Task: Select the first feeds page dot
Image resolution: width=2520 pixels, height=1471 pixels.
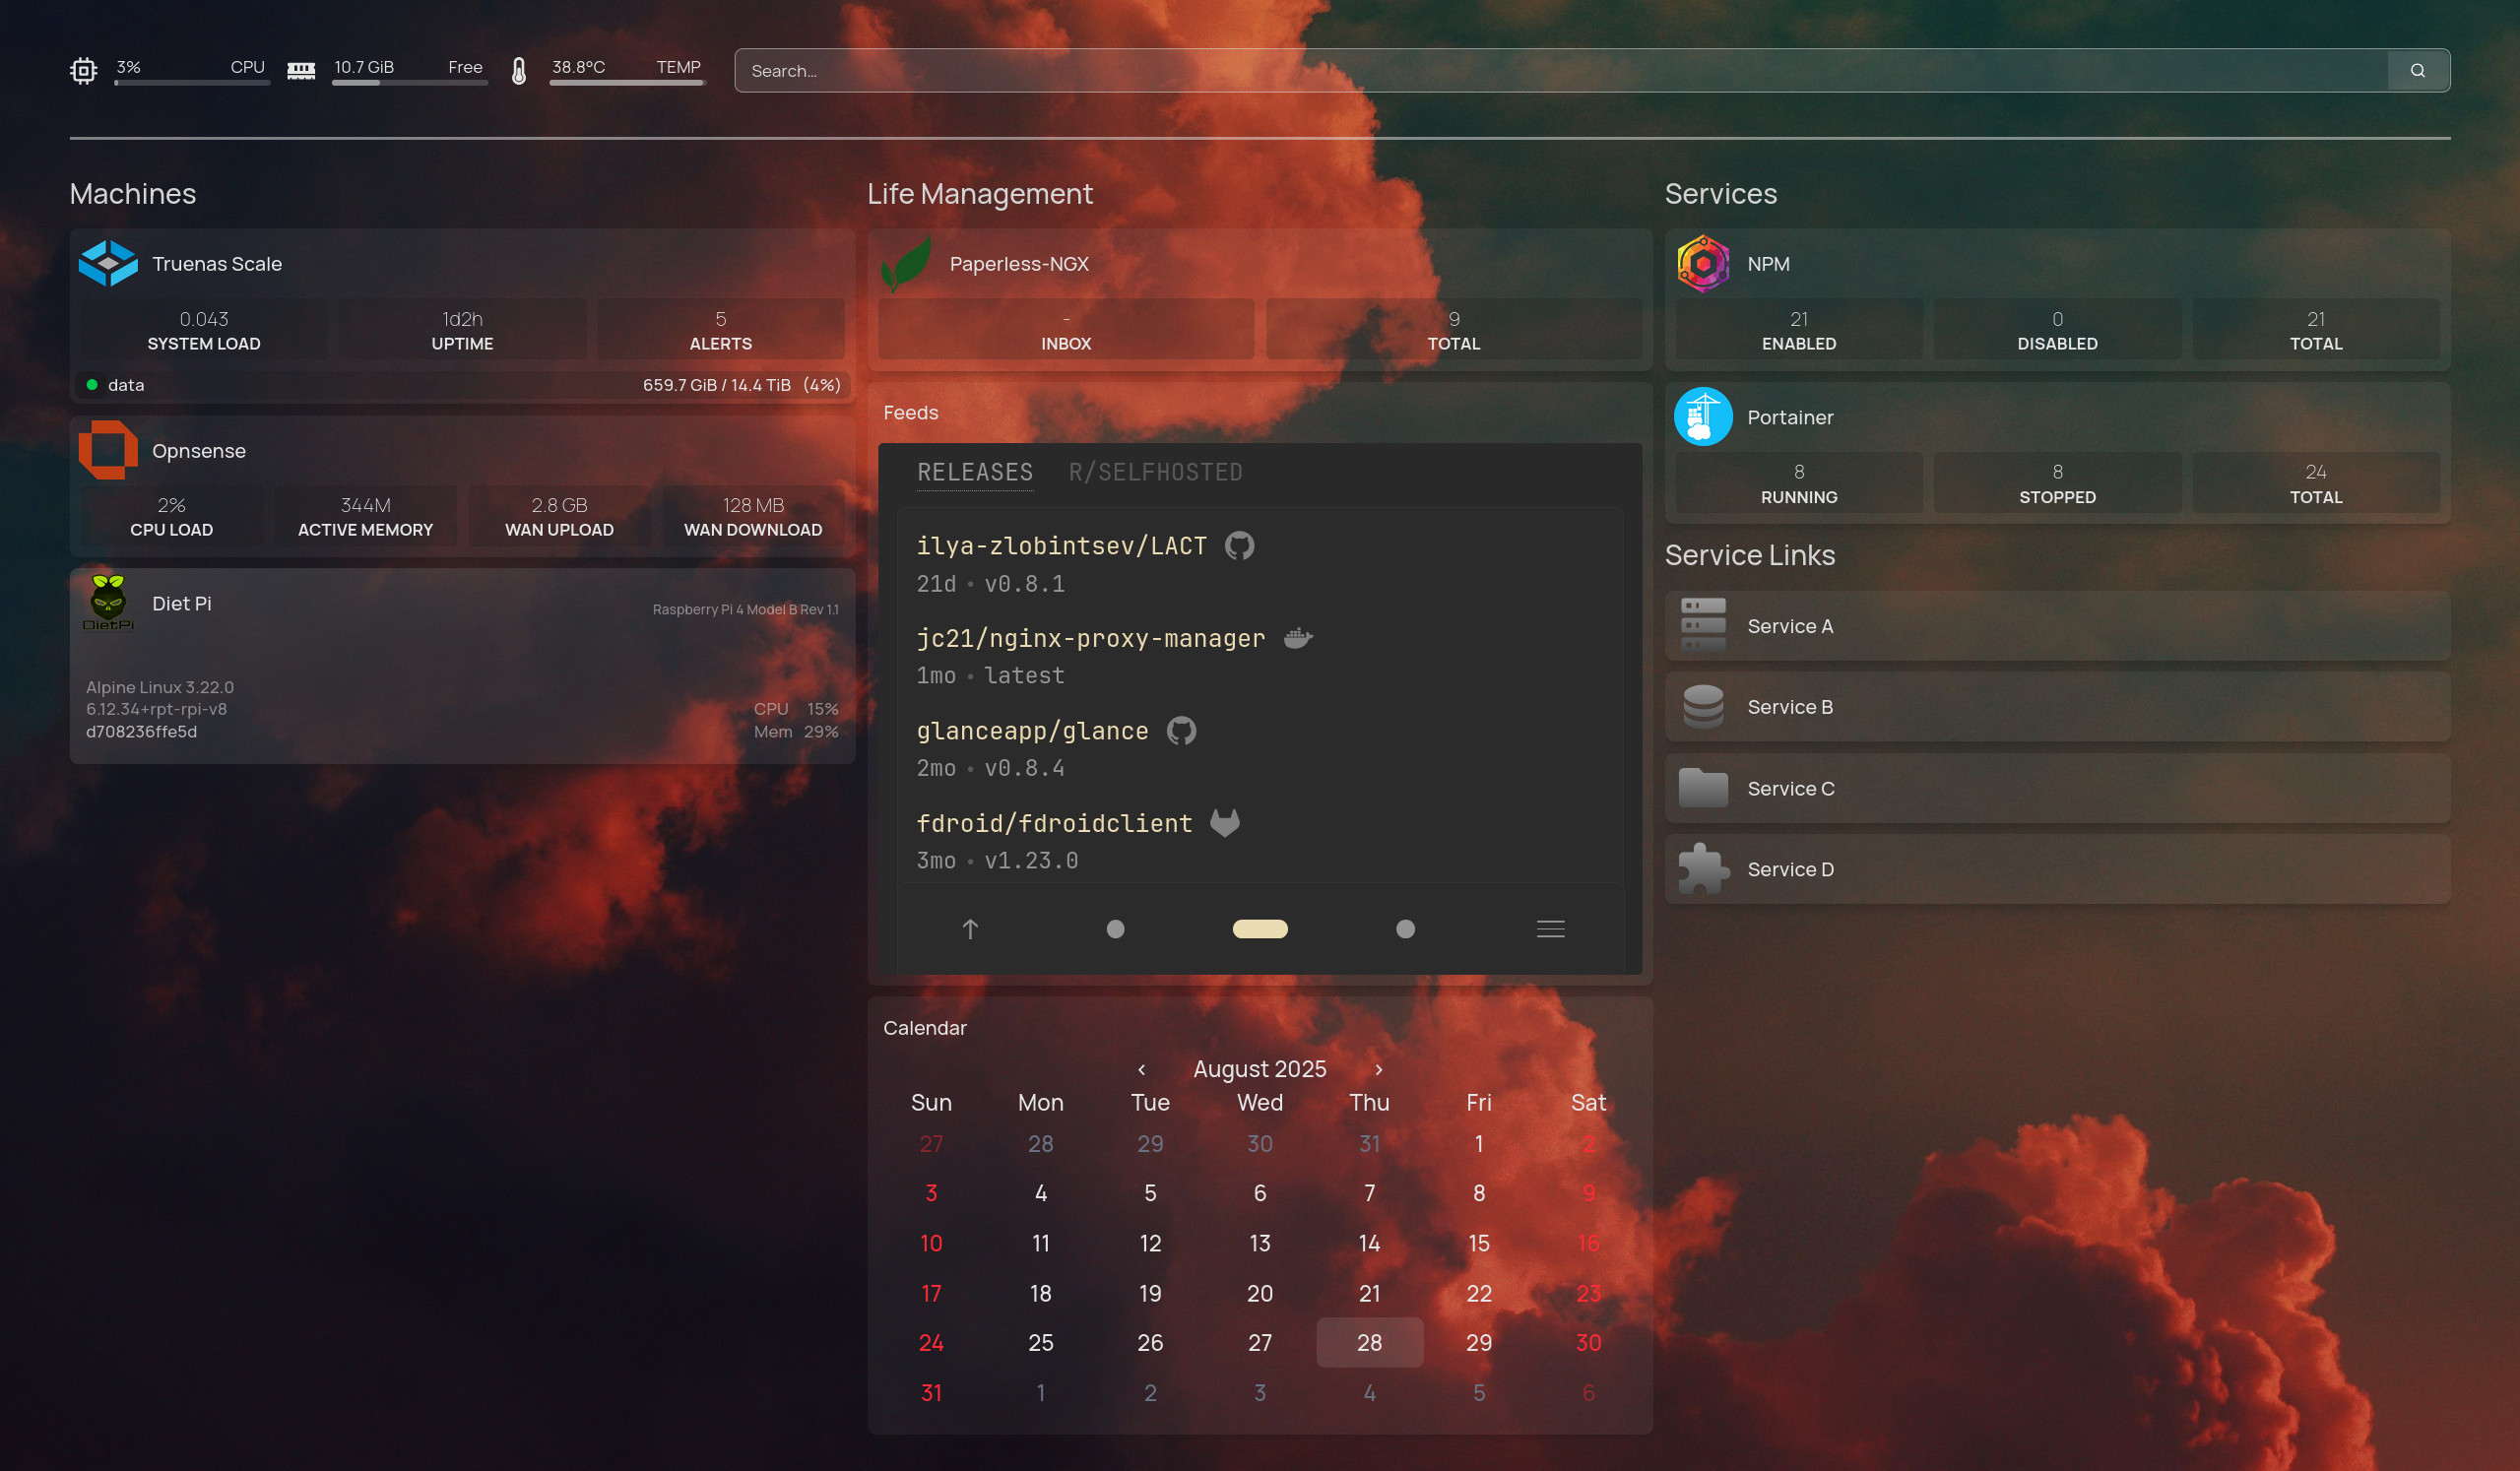Action: point(1115,929)
